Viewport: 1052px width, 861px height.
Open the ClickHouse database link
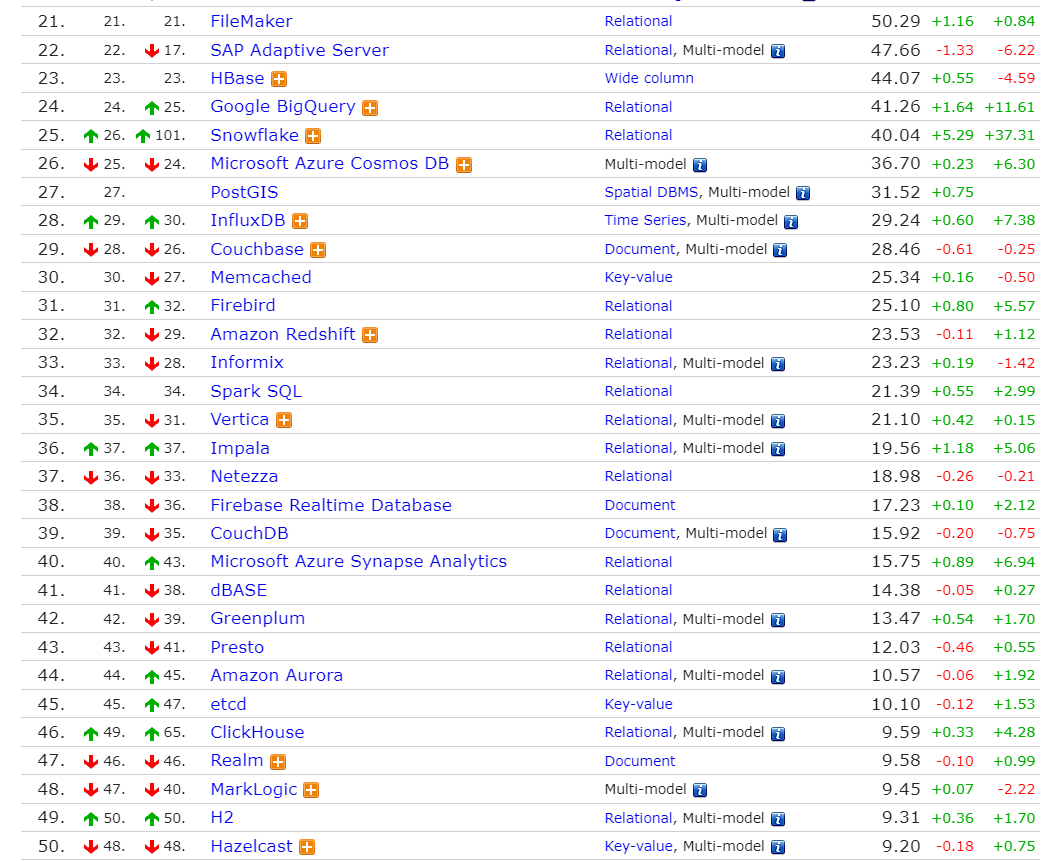[258, 733]
